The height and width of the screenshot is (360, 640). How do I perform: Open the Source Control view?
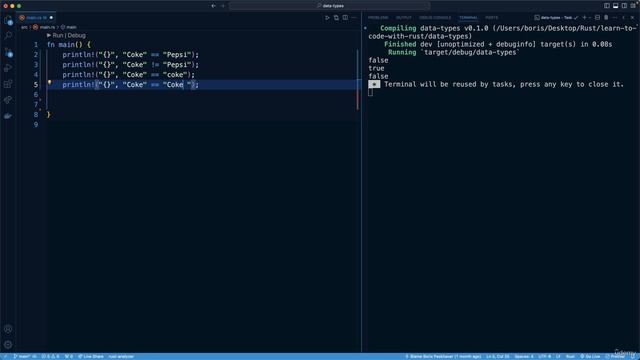(x=8, y=52)
